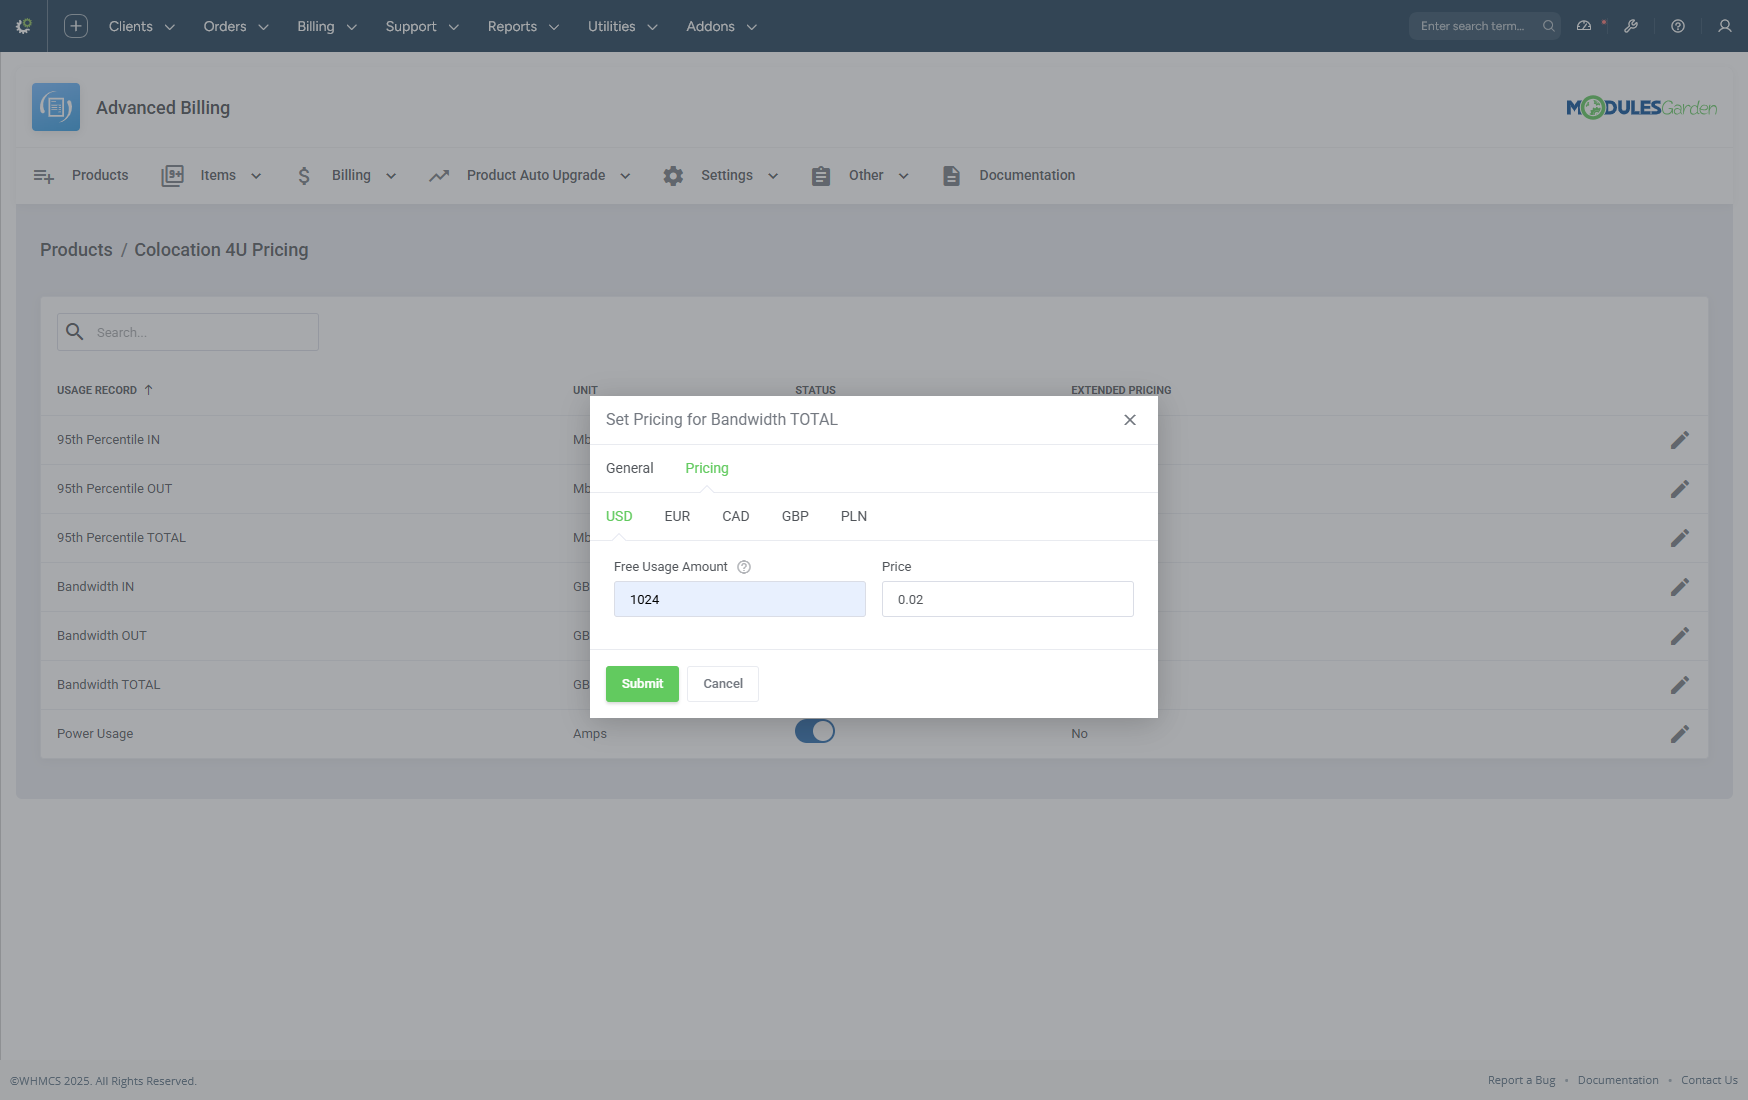The image size is (1748, 1100).
Task: Switch to the General tab
Action: [x=629, y=468]
